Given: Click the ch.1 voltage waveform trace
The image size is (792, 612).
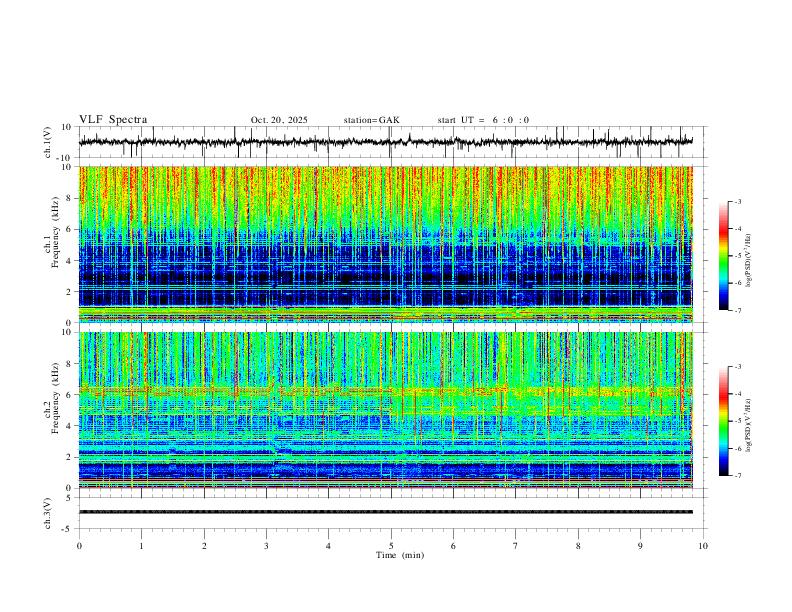Looking at the screenshot, I should 386,142.
